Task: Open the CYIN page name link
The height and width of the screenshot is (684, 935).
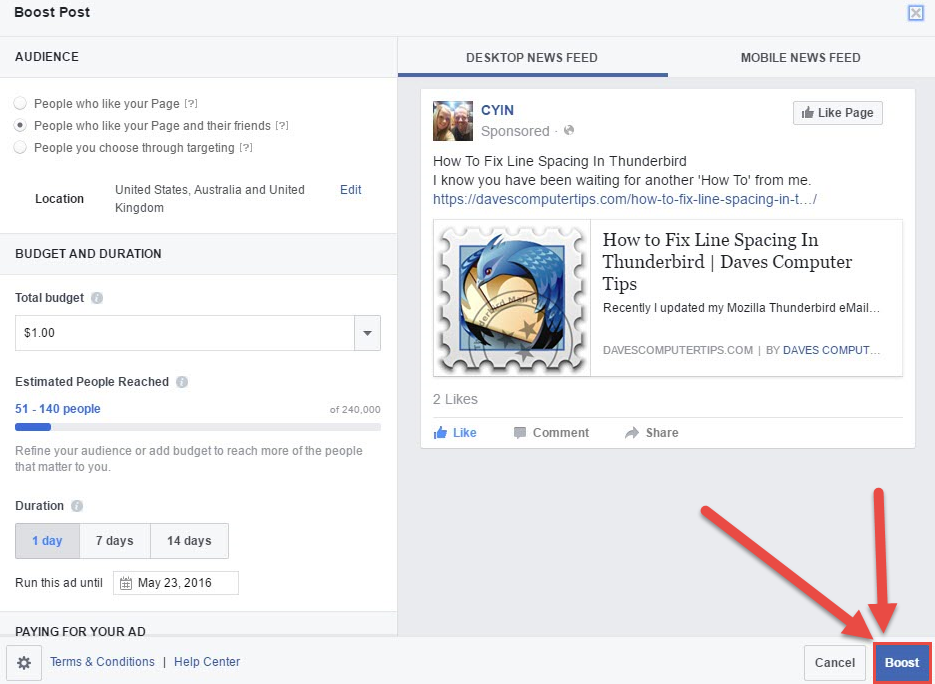Action: click(497, 110)
